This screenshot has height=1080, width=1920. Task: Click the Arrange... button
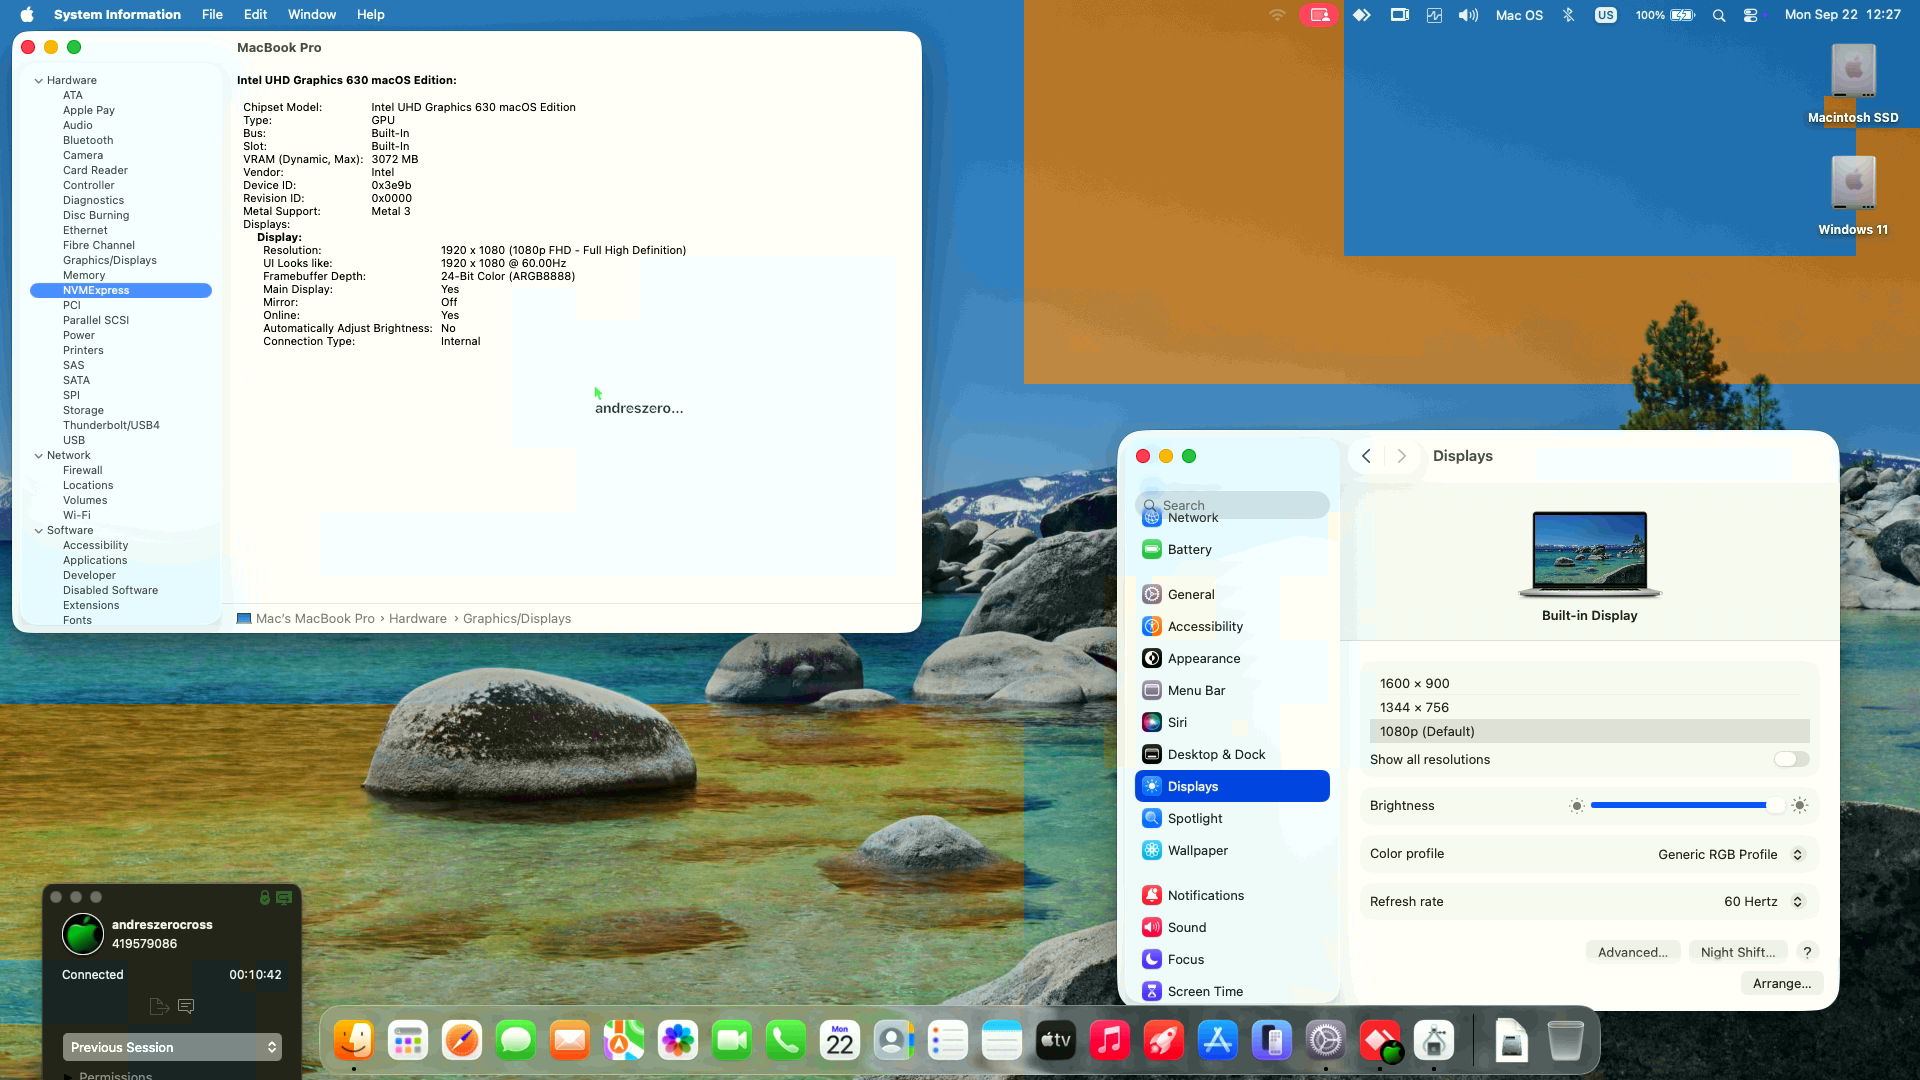[1781, 984]
